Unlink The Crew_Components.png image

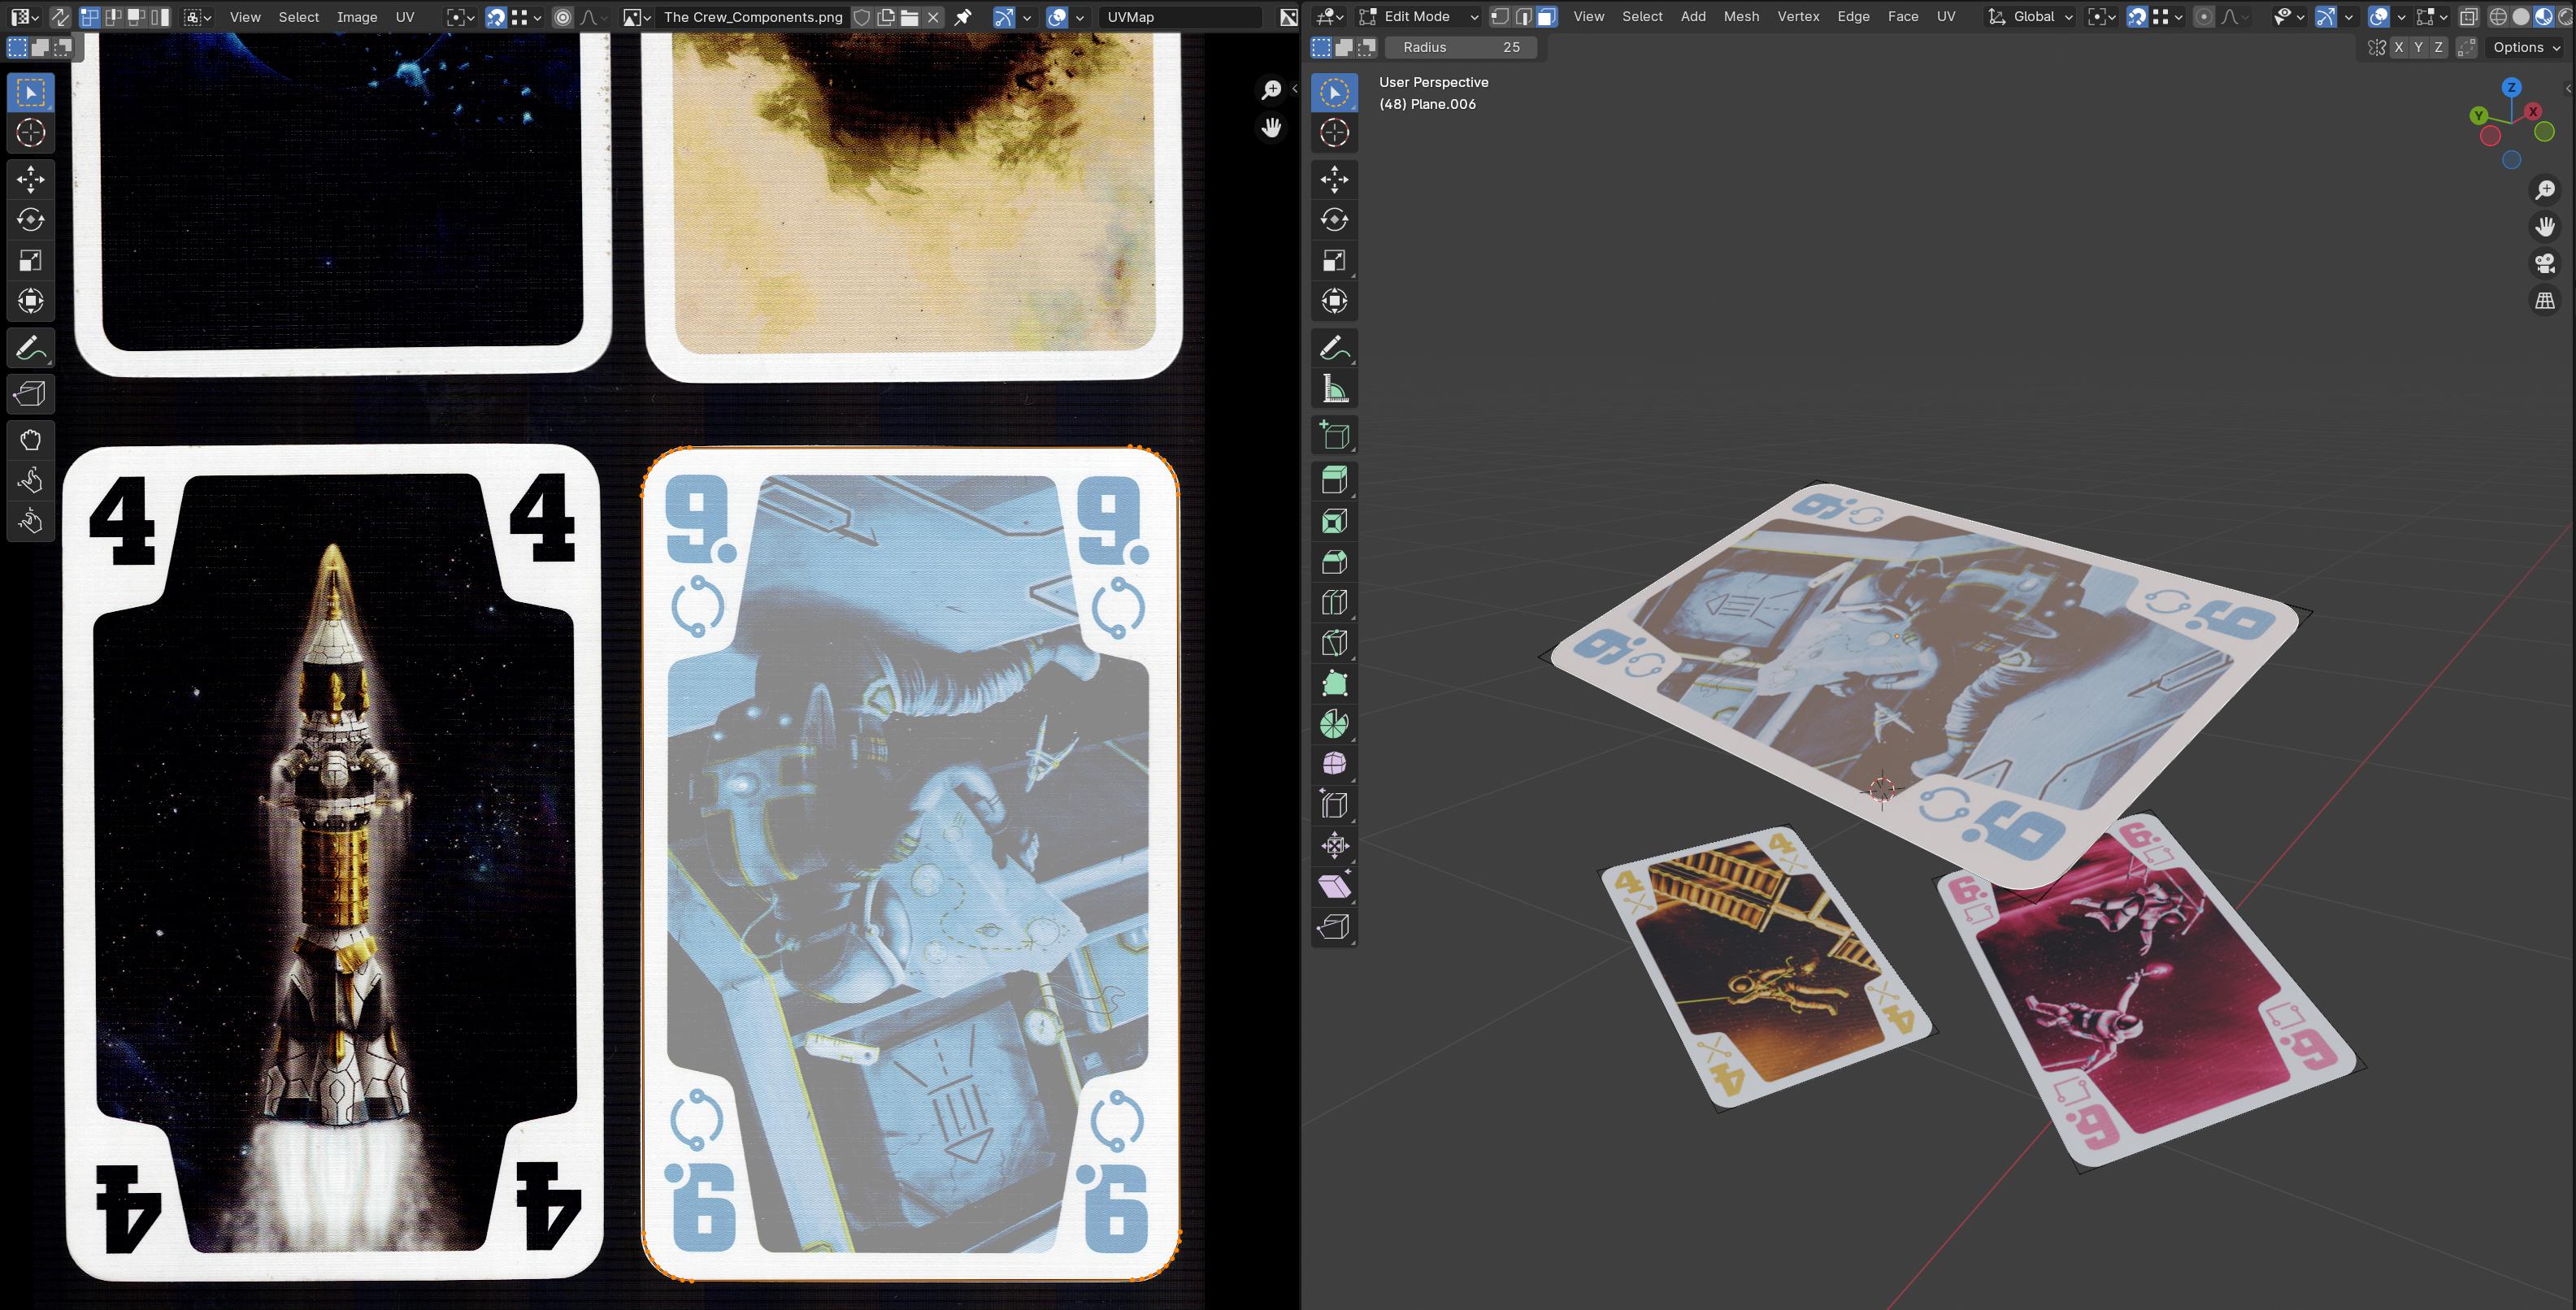(933, 17)
